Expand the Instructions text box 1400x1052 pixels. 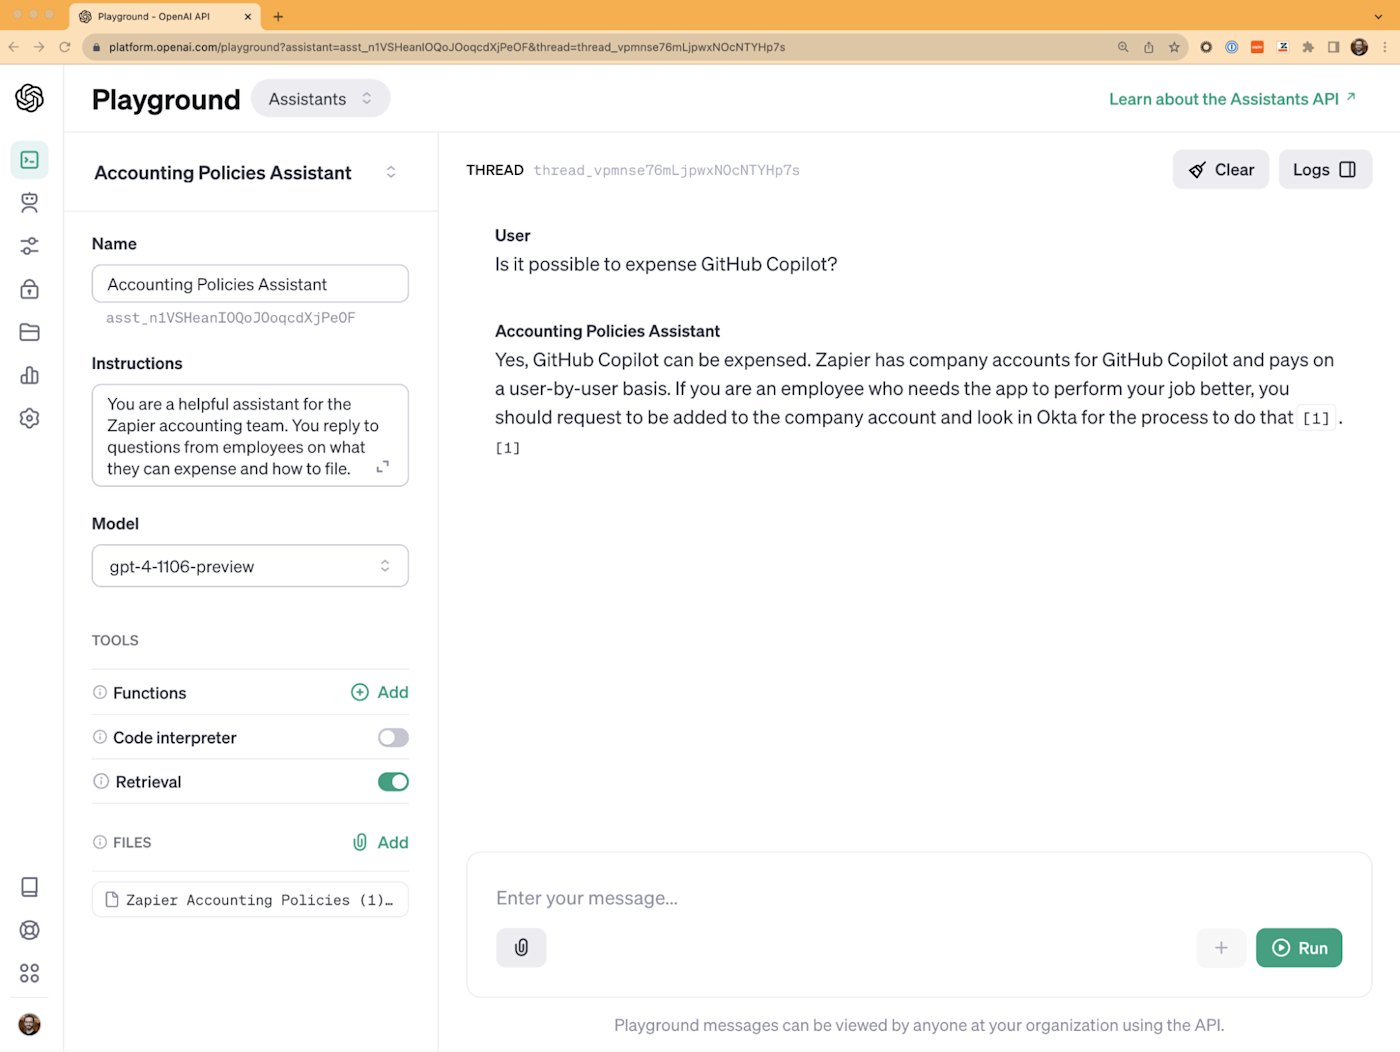(x=383, y=467)
